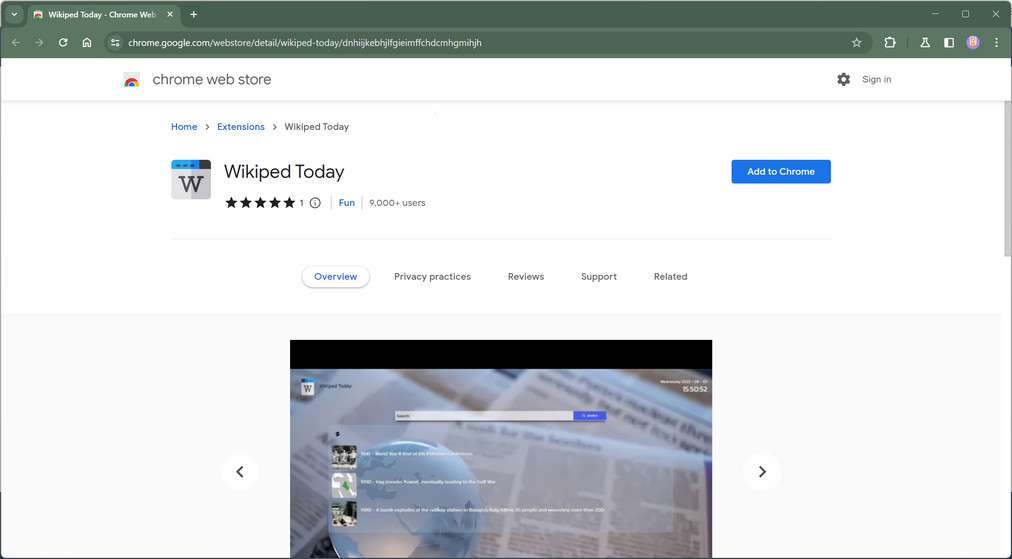Open the Extensions puzzle icon

(x=890, y=43)
